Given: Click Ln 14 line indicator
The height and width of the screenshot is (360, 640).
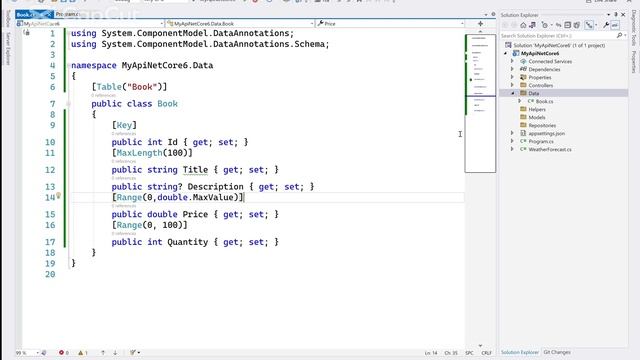Looking at the screenshot, I should pyautogui.click(x=431, y=353).
